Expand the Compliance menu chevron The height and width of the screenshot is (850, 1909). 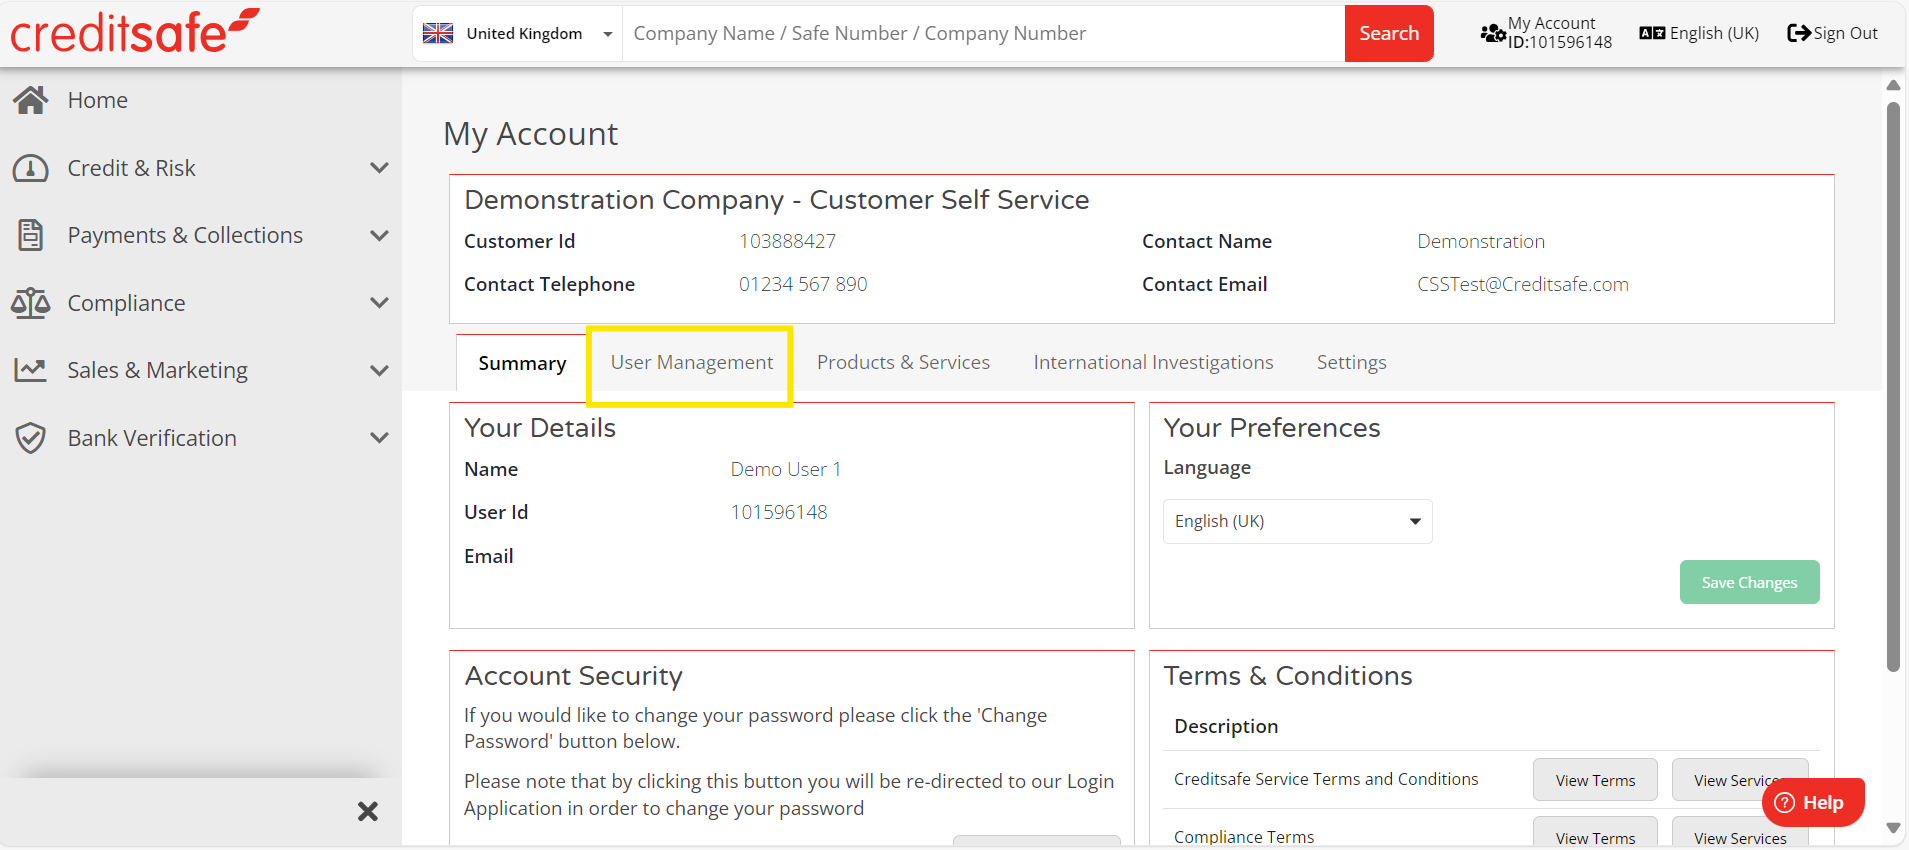click(379, 303)
